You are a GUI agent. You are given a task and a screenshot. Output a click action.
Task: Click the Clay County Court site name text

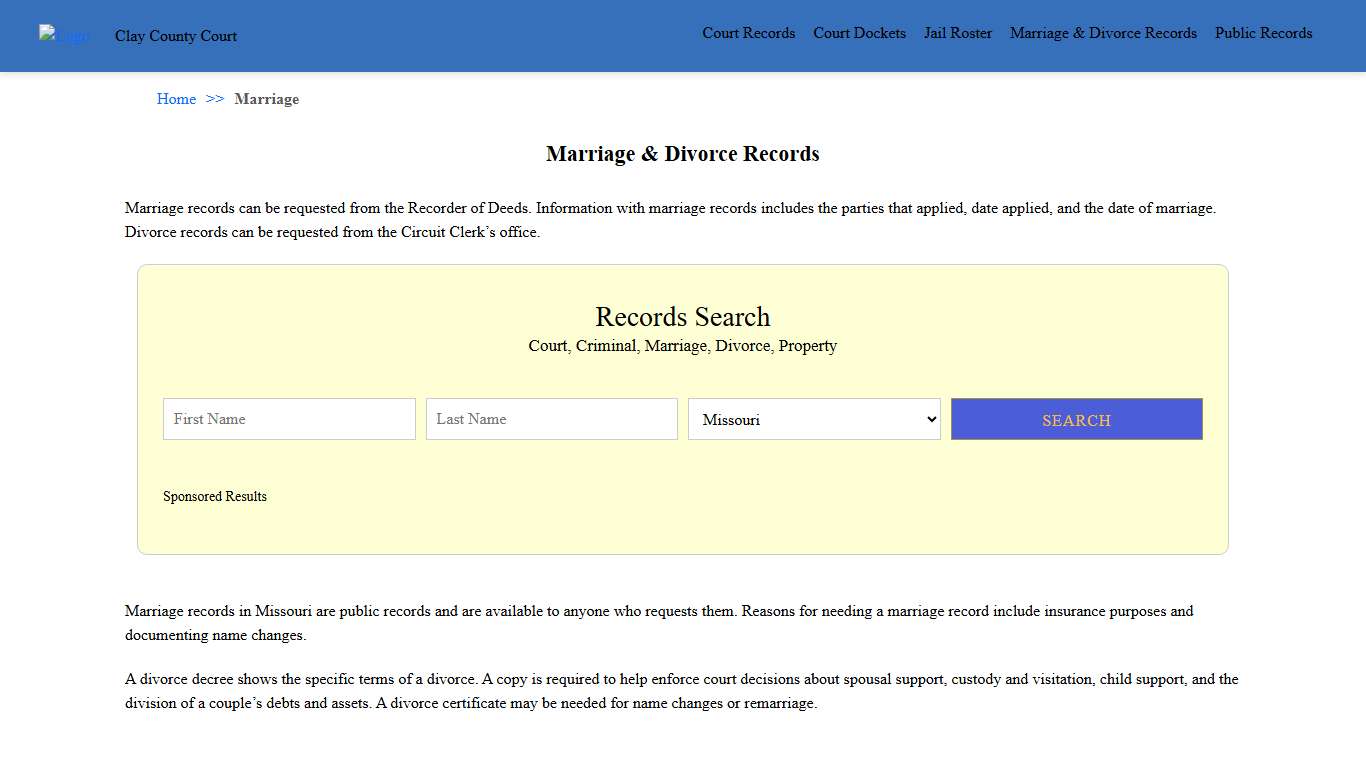coord(176,36)
